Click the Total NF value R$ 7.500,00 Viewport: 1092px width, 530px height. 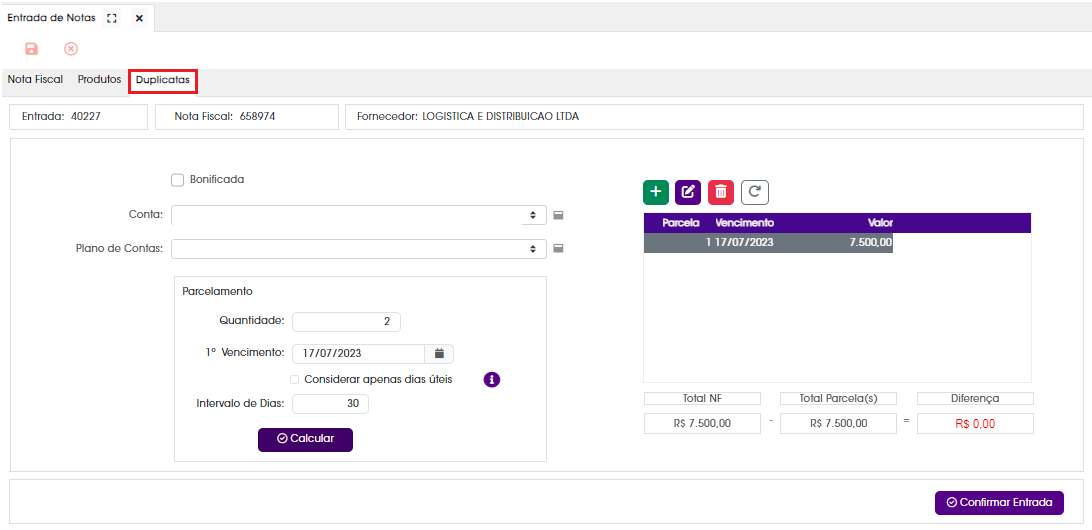tap(702, 423)
